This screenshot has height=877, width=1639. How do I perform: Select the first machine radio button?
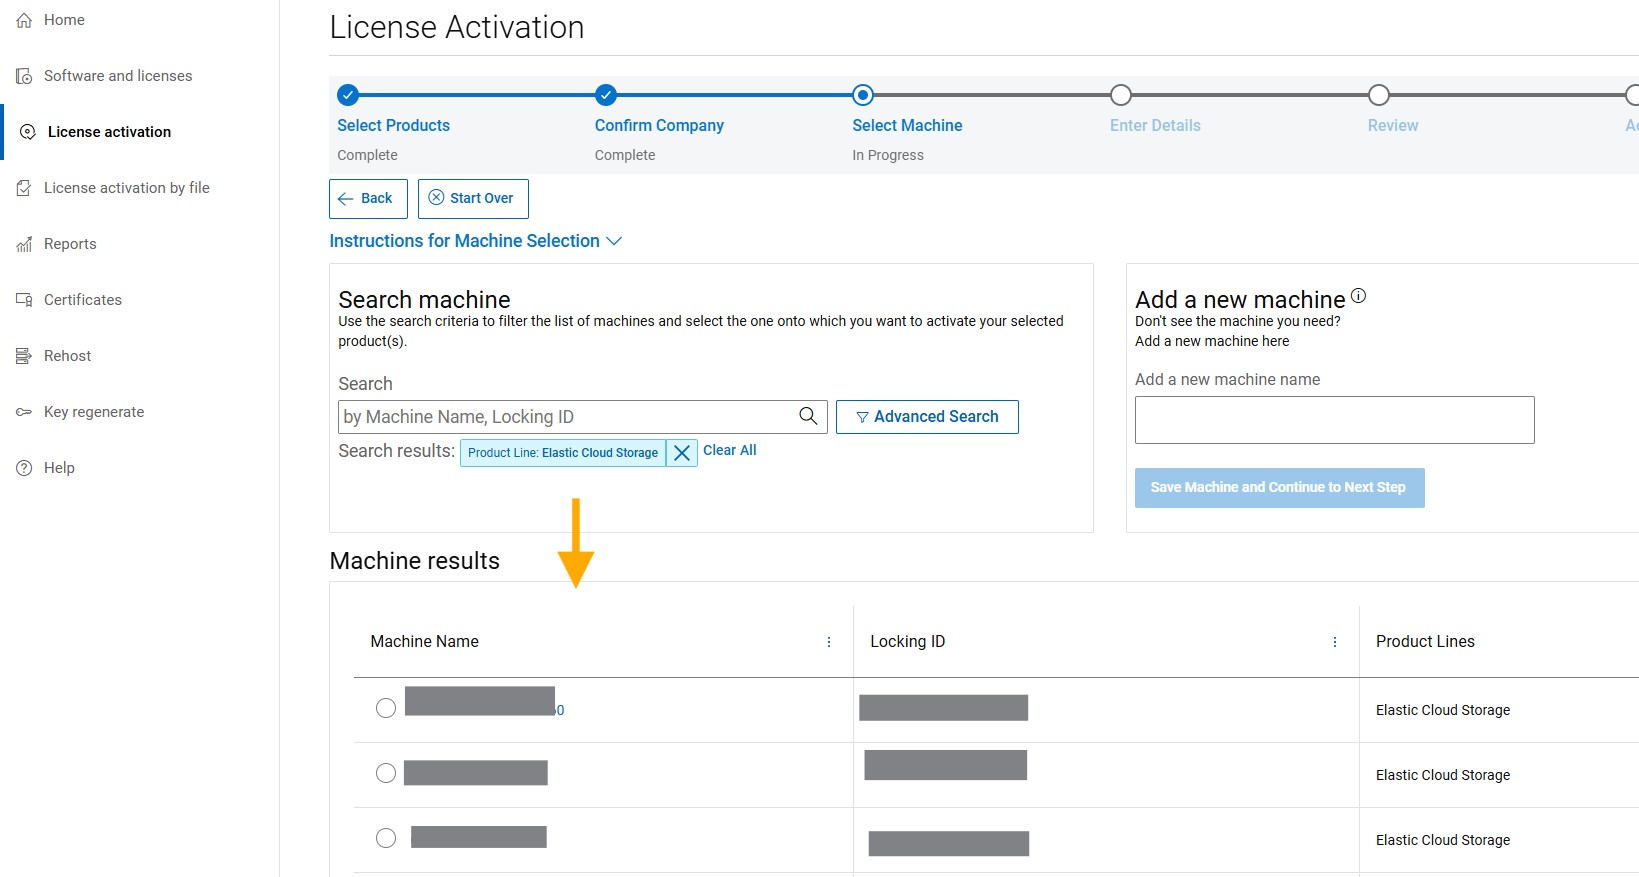[x=386, y=708]
